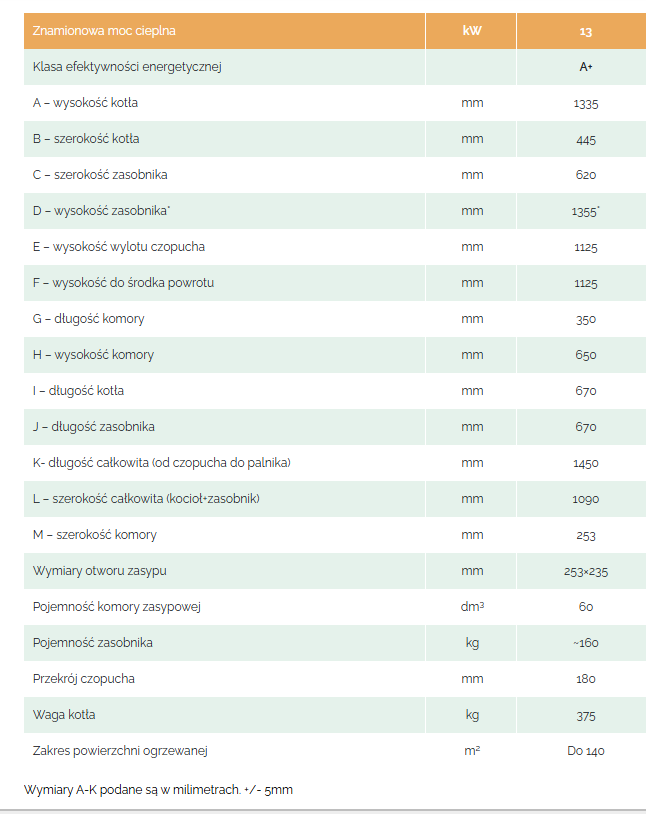The height and width of the screenshot is (814, 665).
Task: Click the 13 column header value
Action: point(586,31)
